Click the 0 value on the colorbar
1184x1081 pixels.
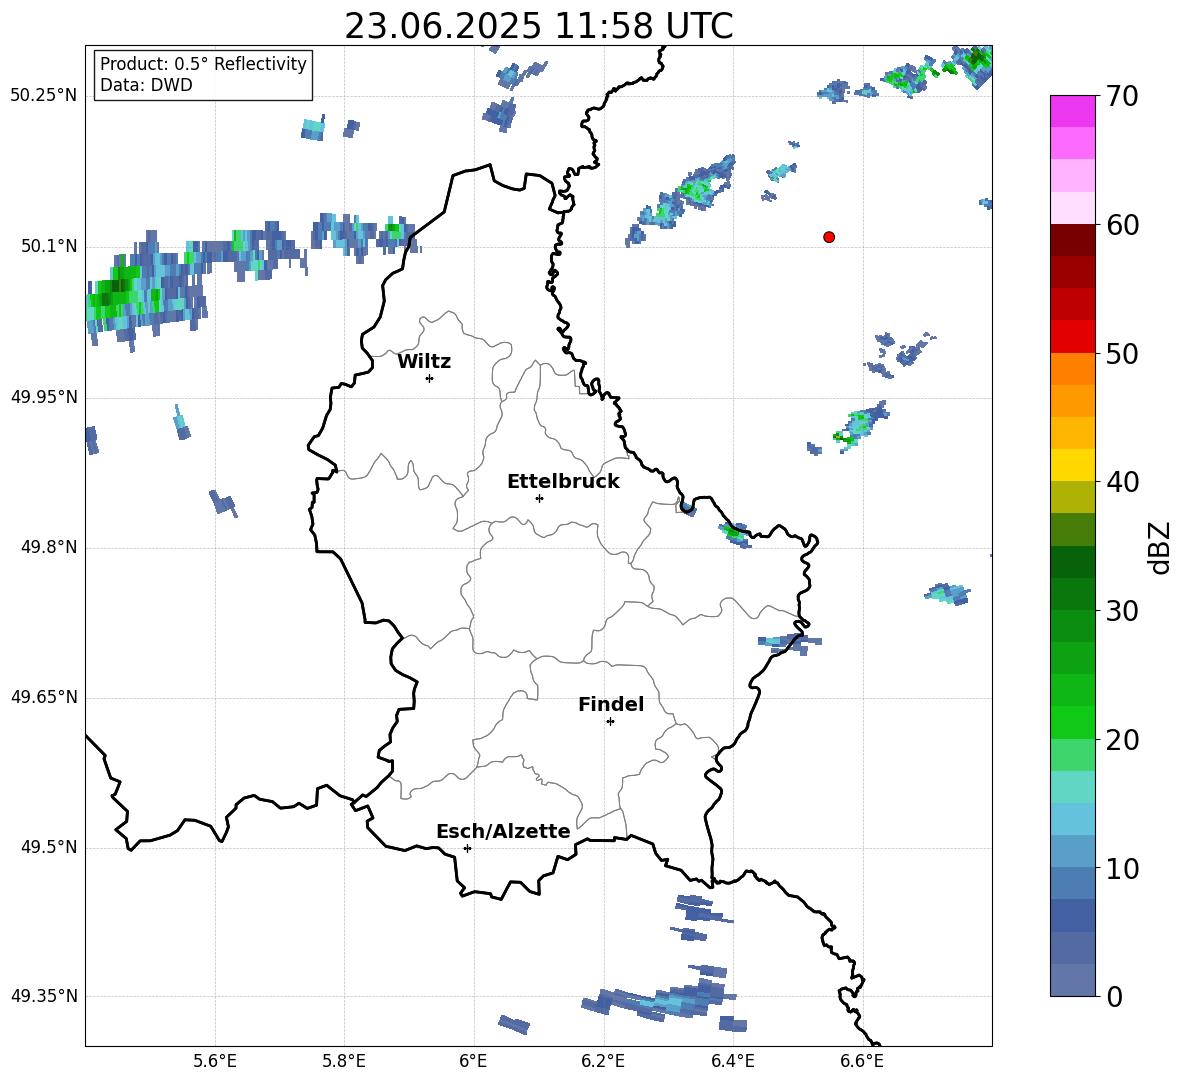click(1114, 996)
